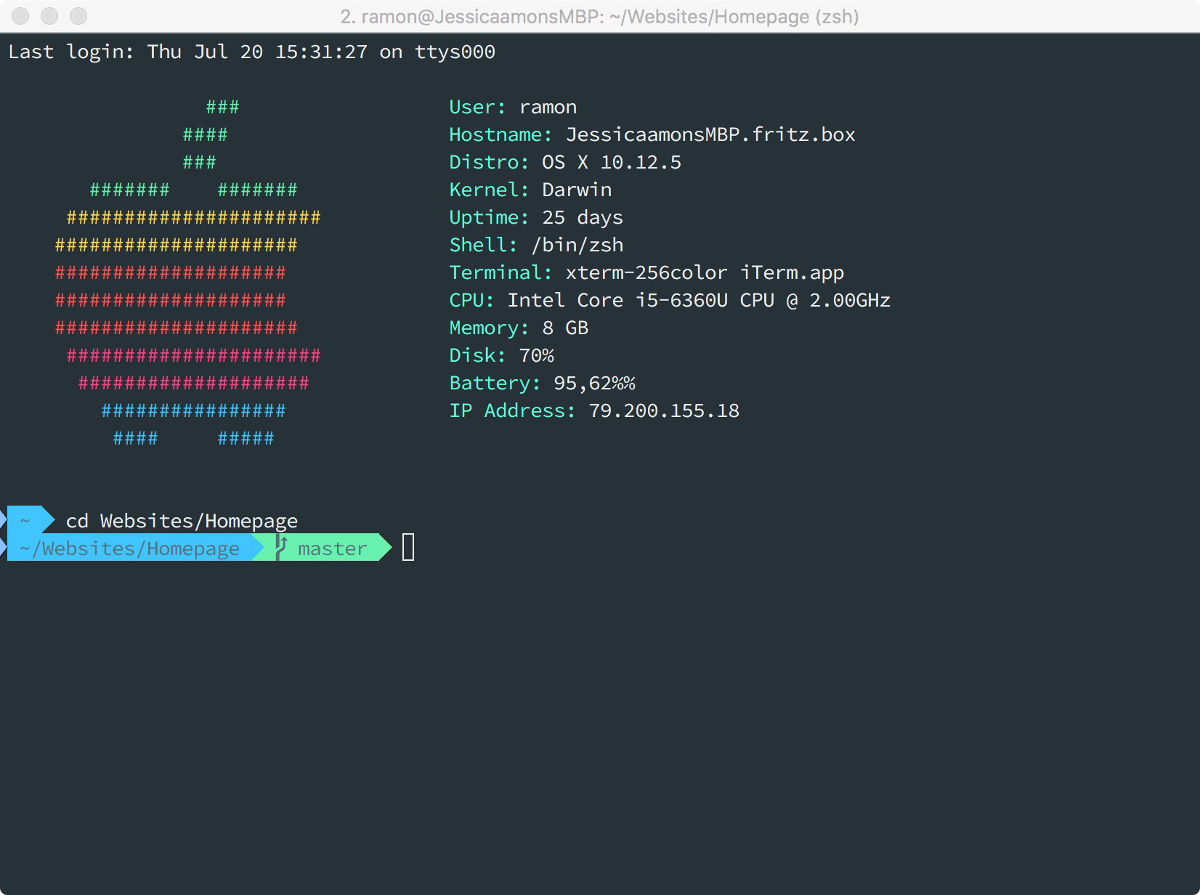Viewport: 1200px width, 895px height.
Task: Click the 'cd Websites/Homepage' command text
Action: [x=182, y=521]
